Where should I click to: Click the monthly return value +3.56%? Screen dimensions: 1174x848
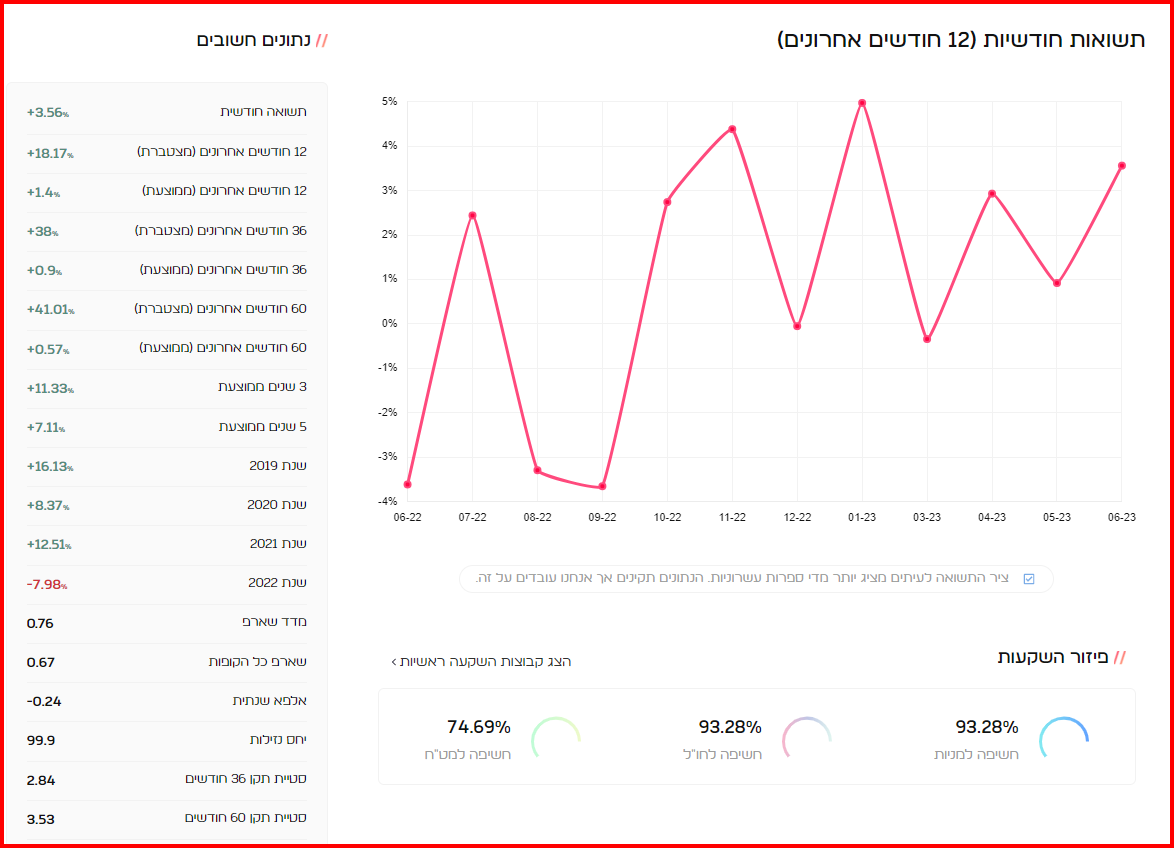pyautogui.click(x=48, y=113)
